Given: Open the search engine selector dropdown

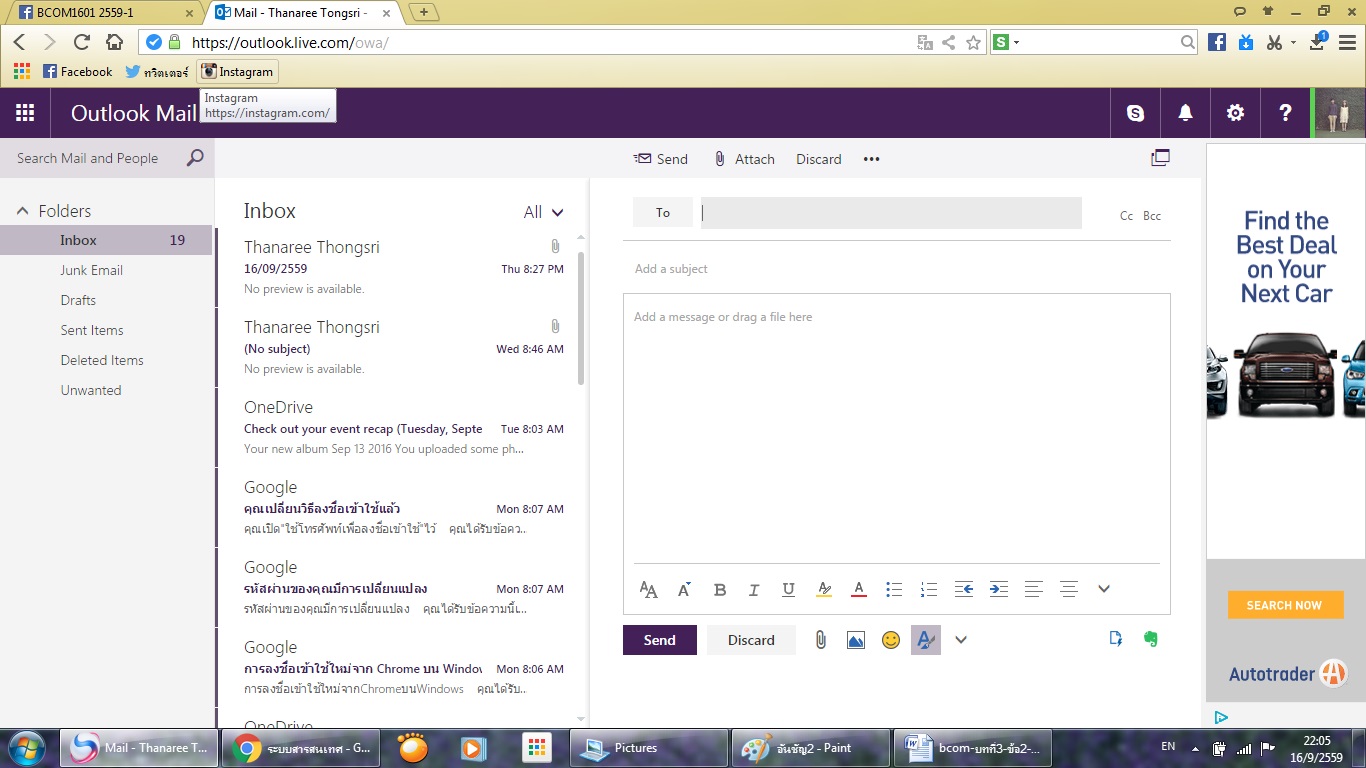Looking at the screenshot, I should click(x=1006, y=42).
